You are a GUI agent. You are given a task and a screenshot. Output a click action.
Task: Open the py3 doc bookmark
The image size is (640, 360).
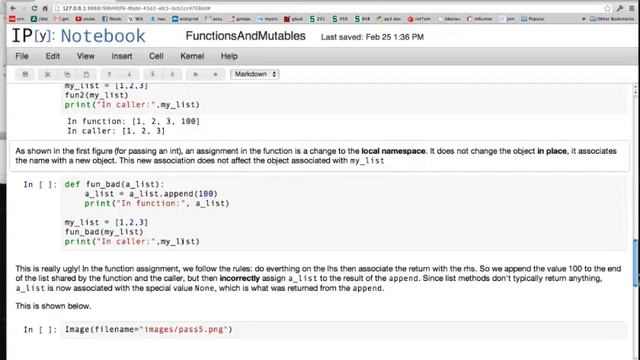click(x=389, y=19)
